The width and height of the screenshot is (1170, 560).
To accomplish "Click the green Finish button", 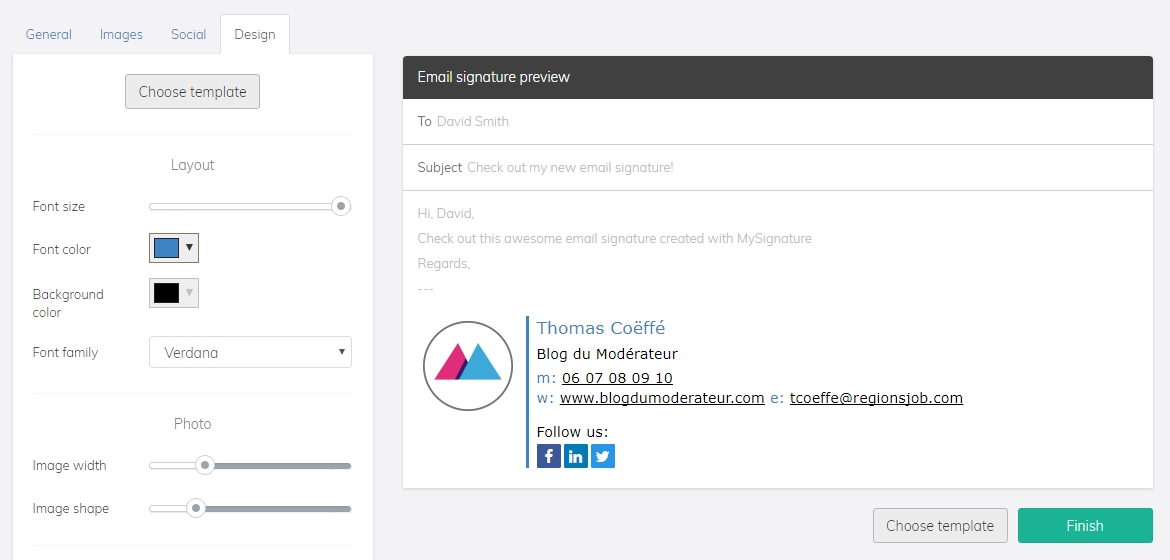I will pos(1085,526).
